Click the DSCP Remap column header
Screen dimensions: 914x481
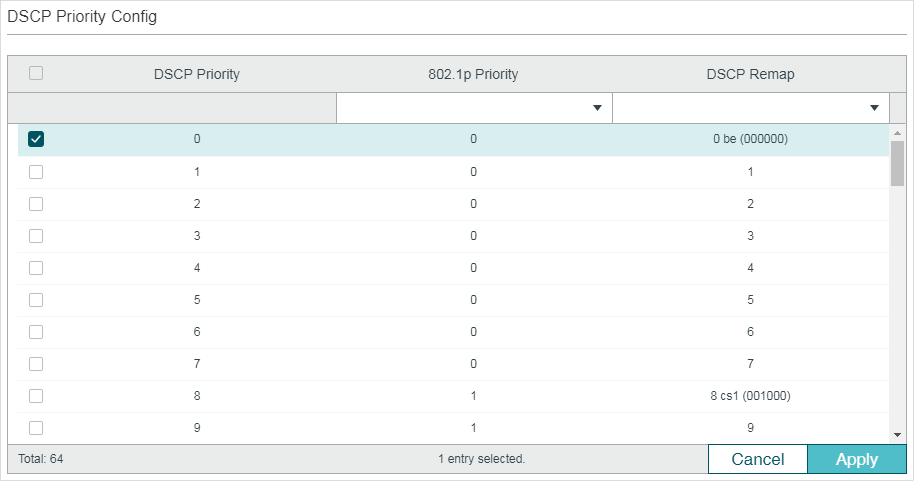[750, 74]
